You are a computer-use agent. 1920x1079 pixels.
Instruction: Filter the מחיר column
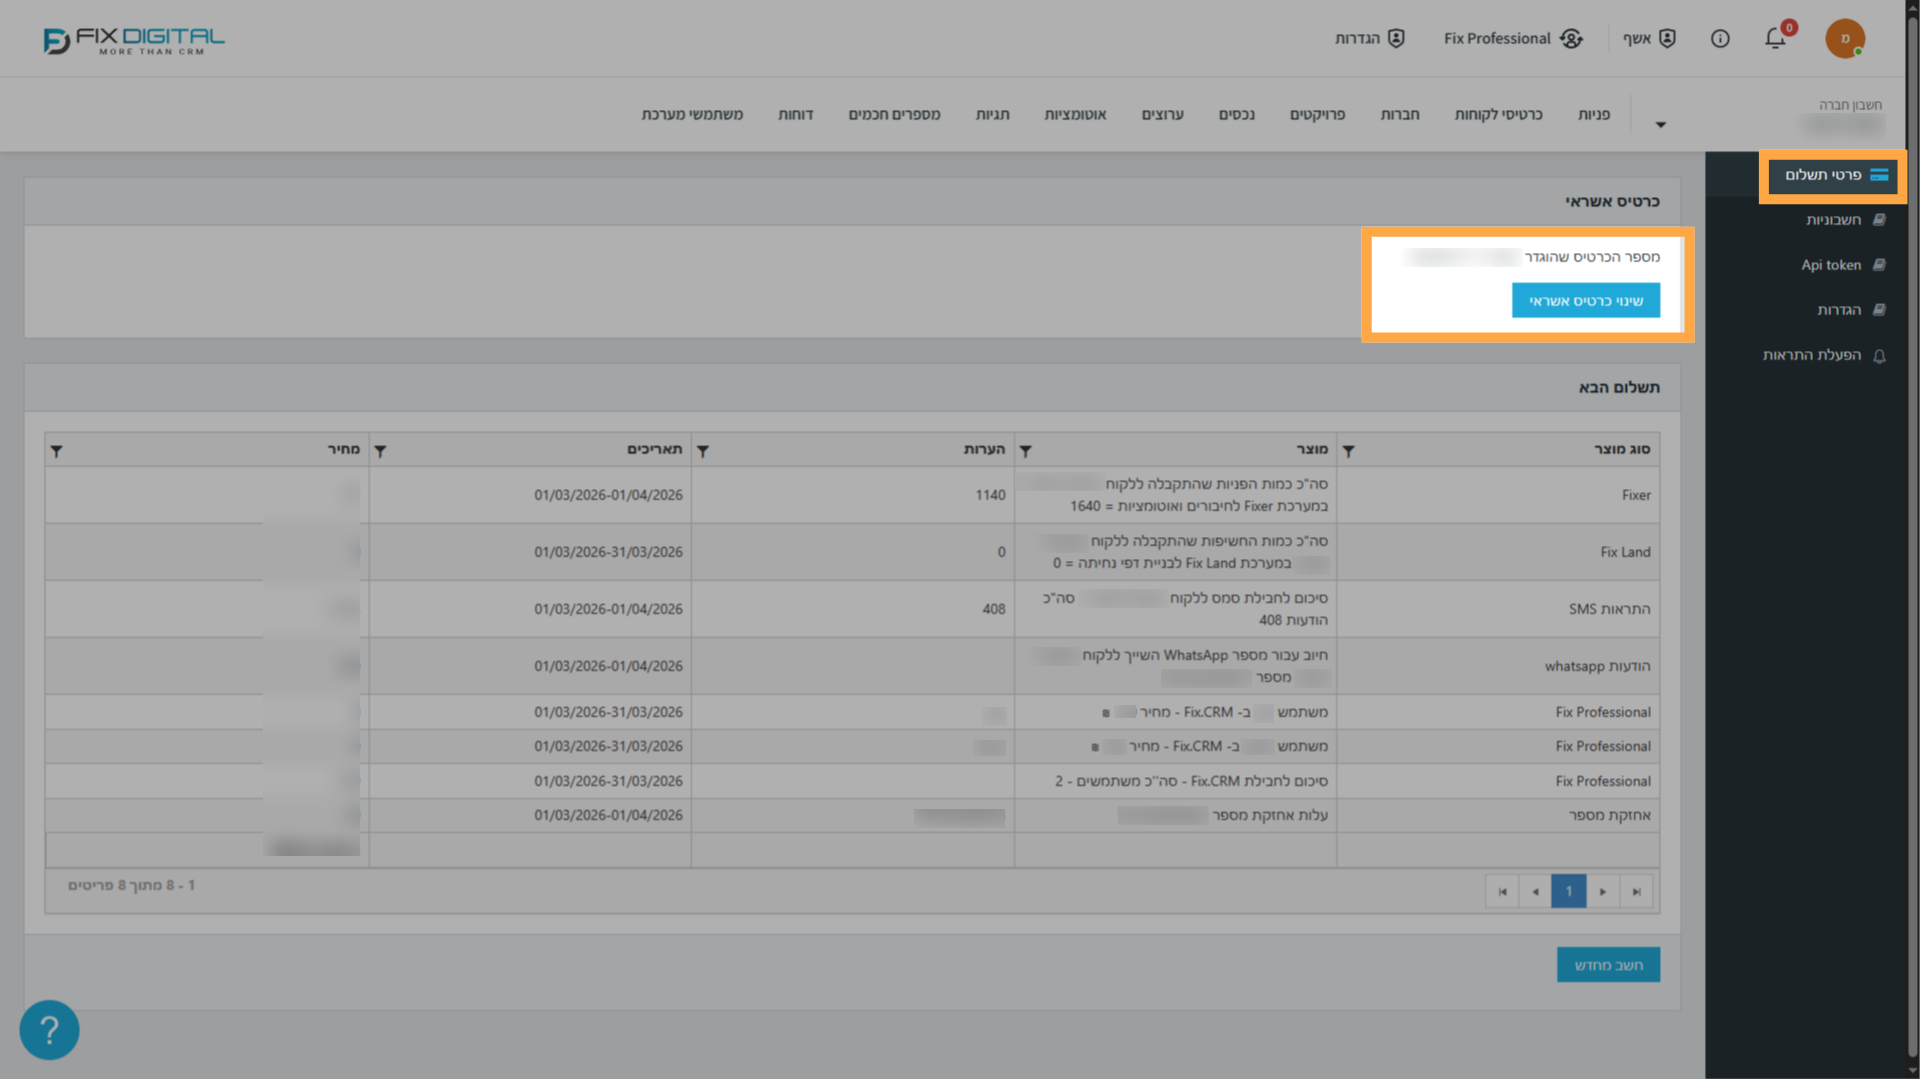tap(57, 451)
